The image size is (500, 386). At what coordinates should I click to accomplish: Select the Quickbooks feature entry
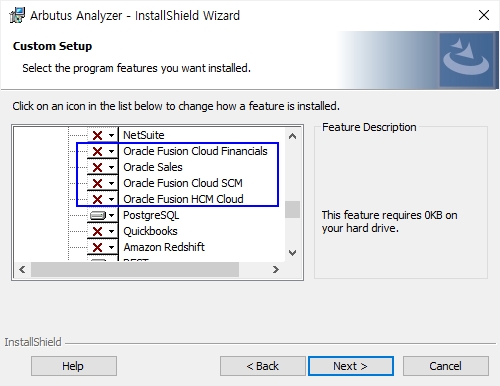tap(150, 231)
